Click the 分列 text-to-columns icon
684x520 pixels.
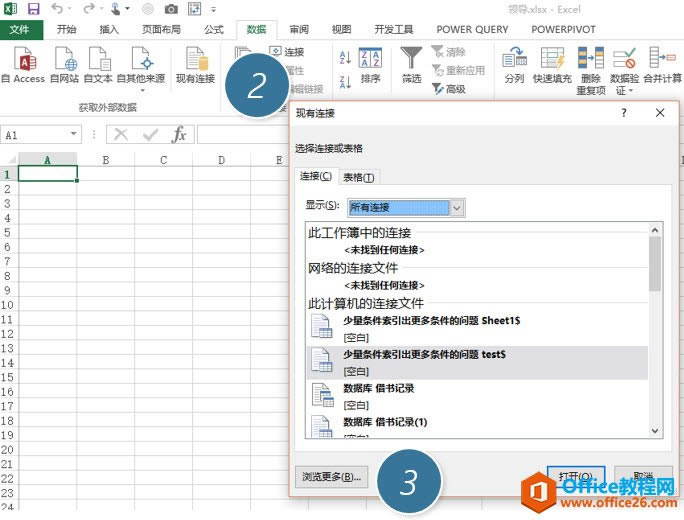514,58
